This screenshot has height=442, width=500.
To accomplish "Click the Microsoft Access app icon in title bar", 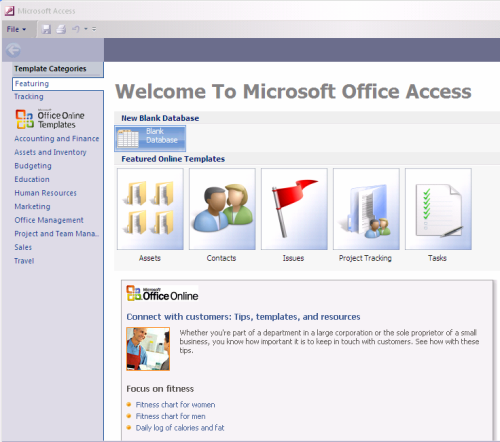I will point(9,11).
